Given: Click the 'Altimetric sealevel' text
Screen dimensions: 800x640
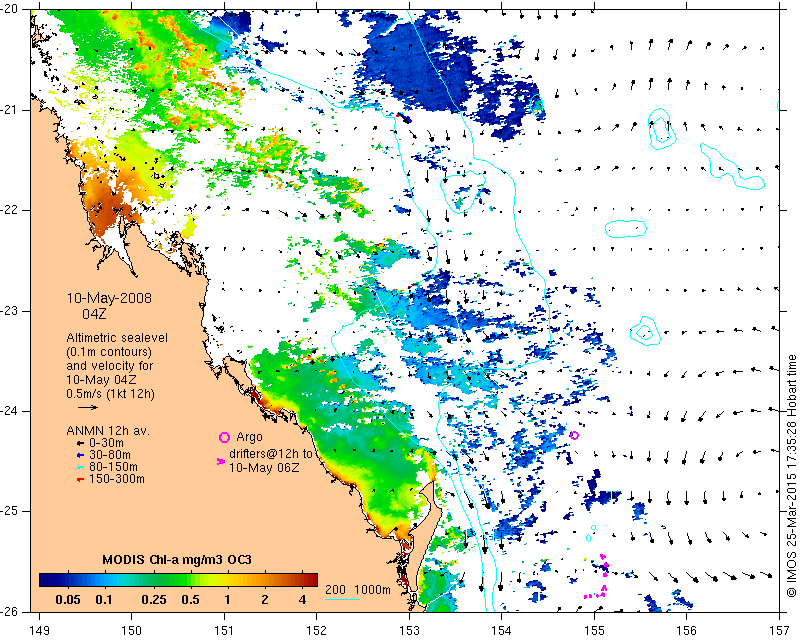Looking at the screenshot, I should point(117,338).
